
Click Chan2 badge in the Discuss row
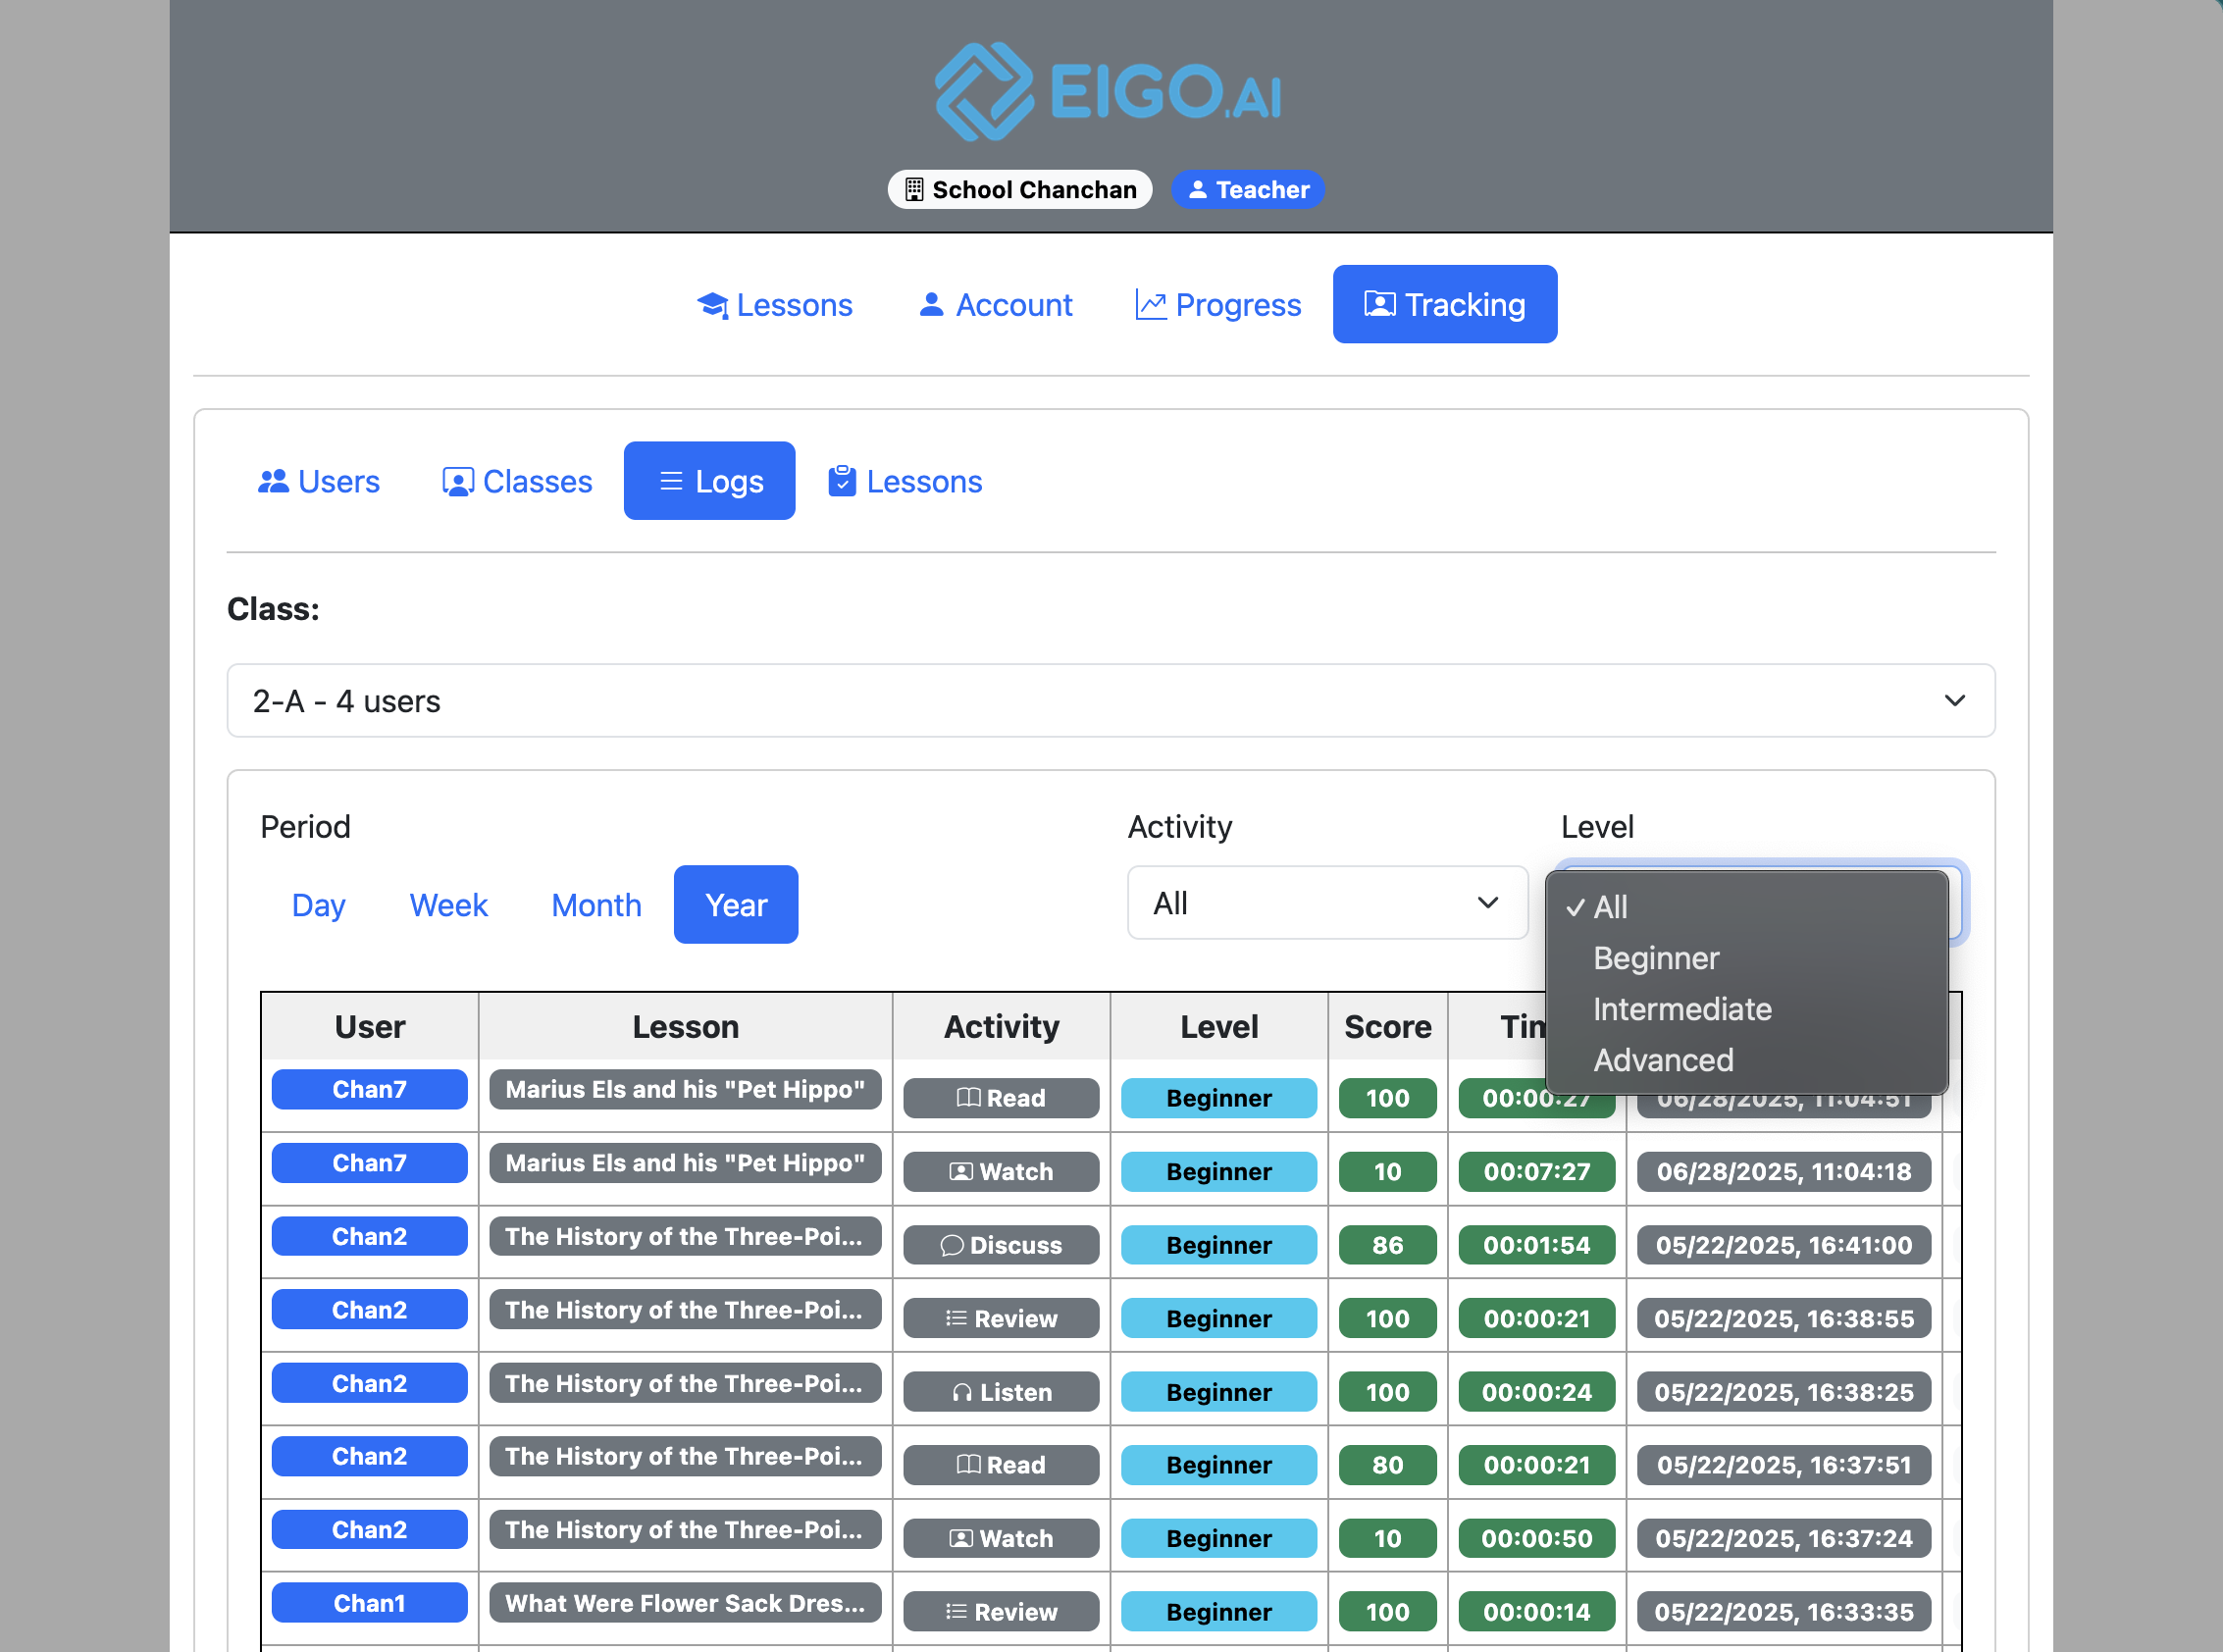tap(370, 1237)
